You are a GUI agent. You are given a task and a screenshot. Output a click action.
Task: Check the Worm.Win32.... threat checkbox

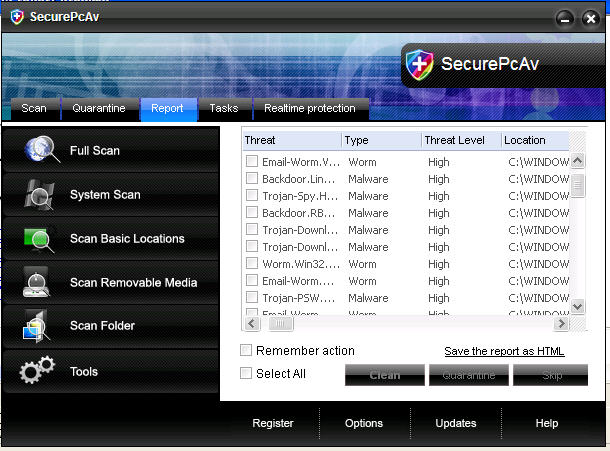pos(252,263)
